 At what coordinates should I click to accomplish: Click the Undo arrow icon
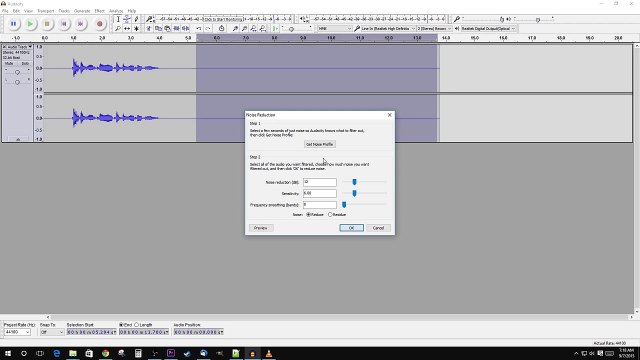click(199, 29)
